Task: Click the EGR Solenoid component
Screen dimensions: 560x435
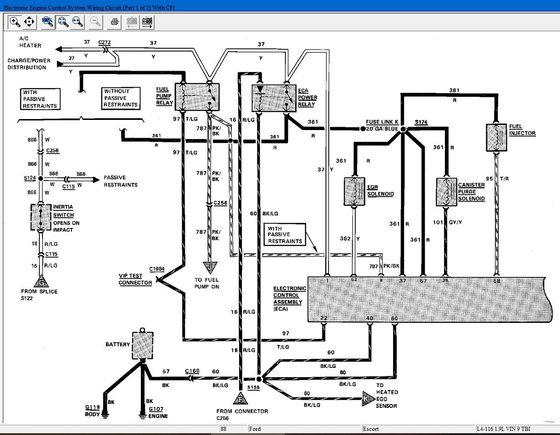Action: point(354,191)
